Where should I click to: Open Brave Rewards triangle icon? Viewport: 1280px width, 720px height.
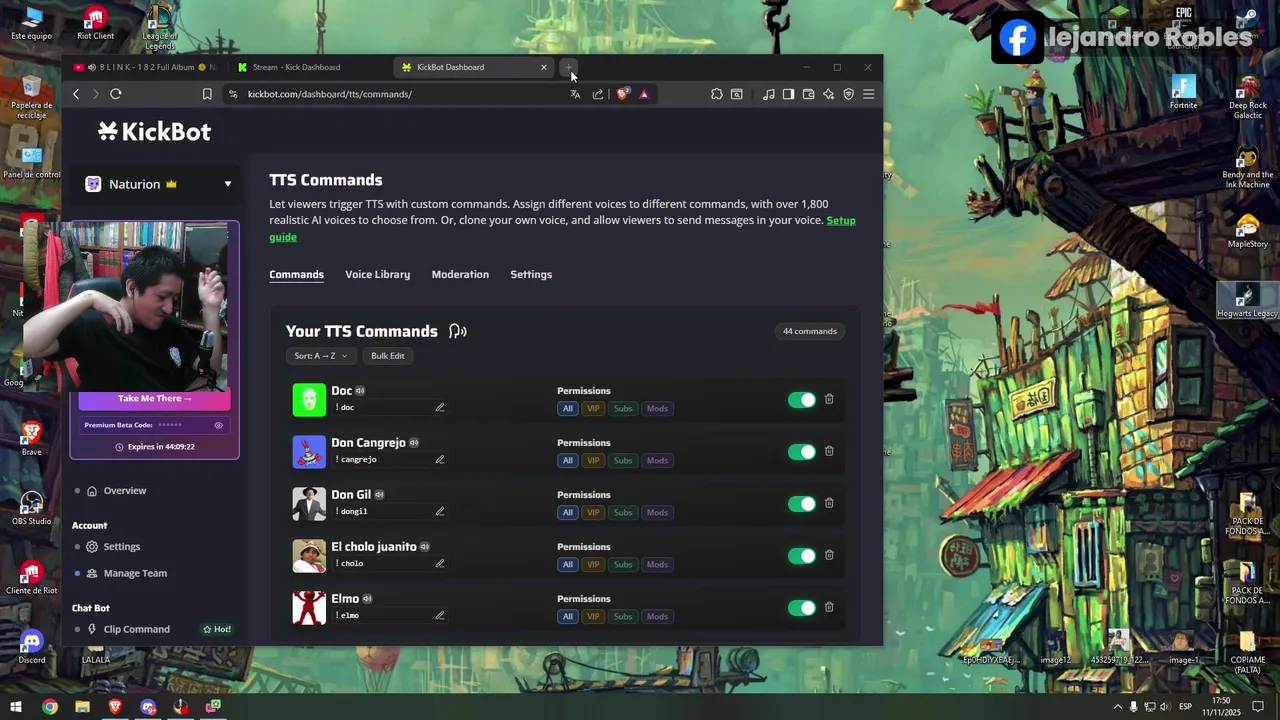[x=644, y=94]
